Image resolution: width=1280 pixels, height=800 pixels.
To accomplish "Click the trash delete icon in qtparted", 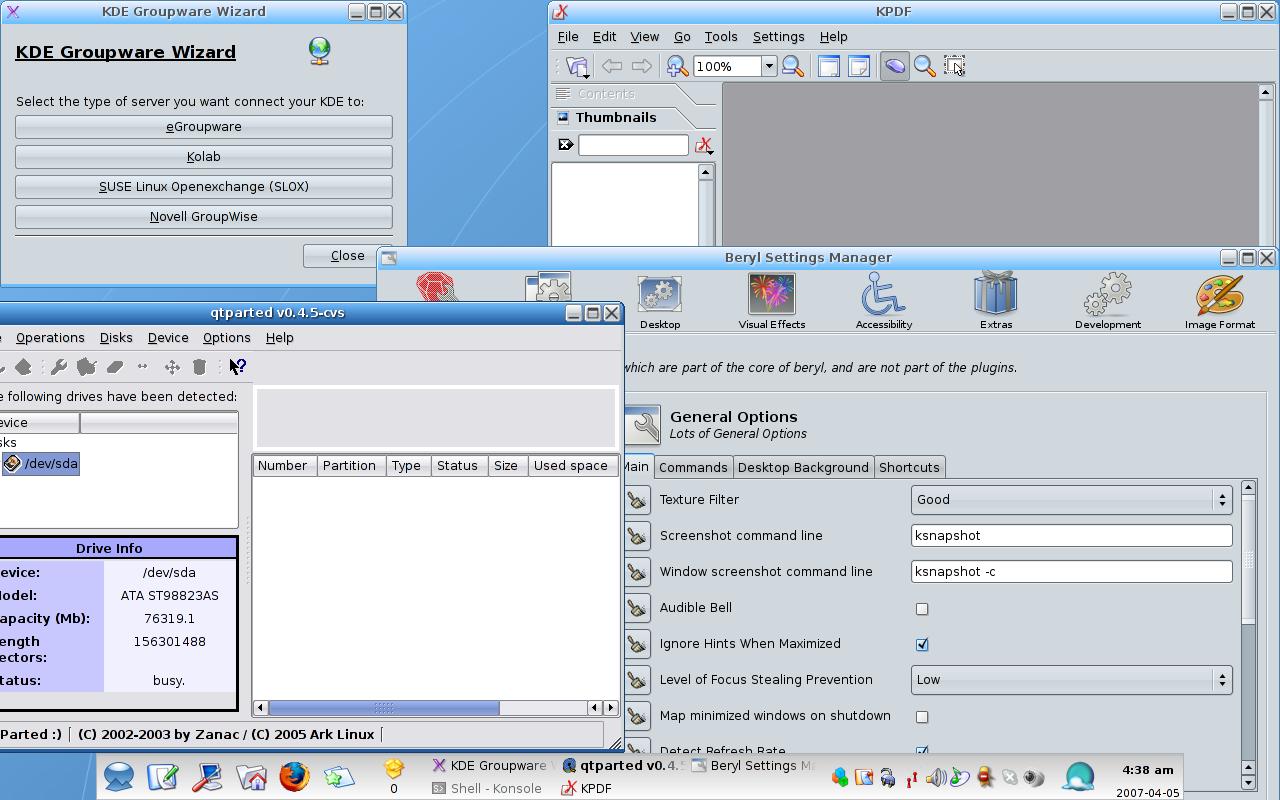I will pyautogui.click(x=199, y=367).
